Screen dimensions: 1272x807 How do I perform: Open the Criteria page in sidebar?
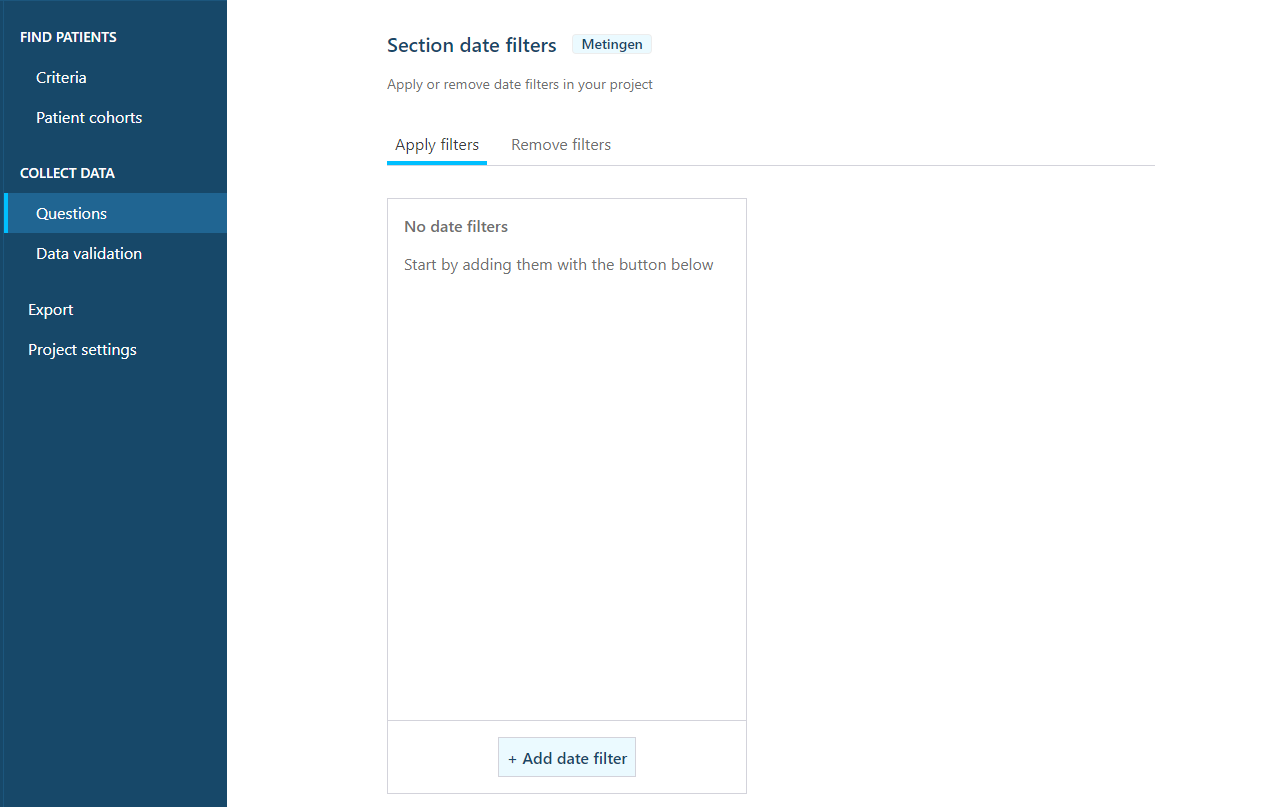61,77
